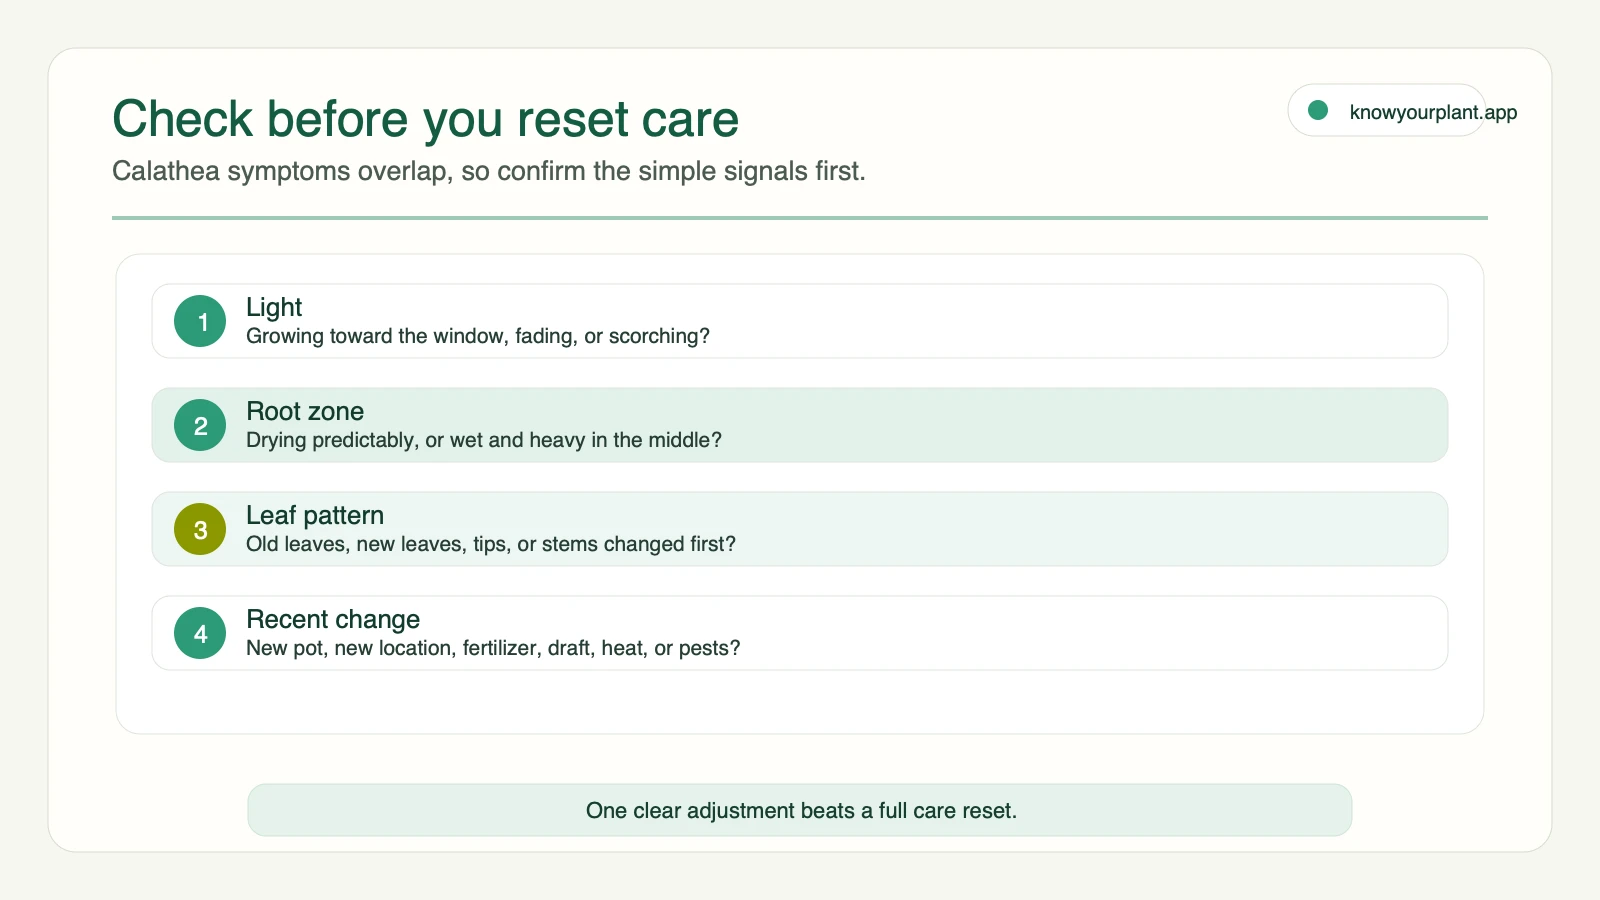This screenshot has width=1600, height=900.
Task: Click the "One clear adjustment beats" banner
Action: pos(800,810)
